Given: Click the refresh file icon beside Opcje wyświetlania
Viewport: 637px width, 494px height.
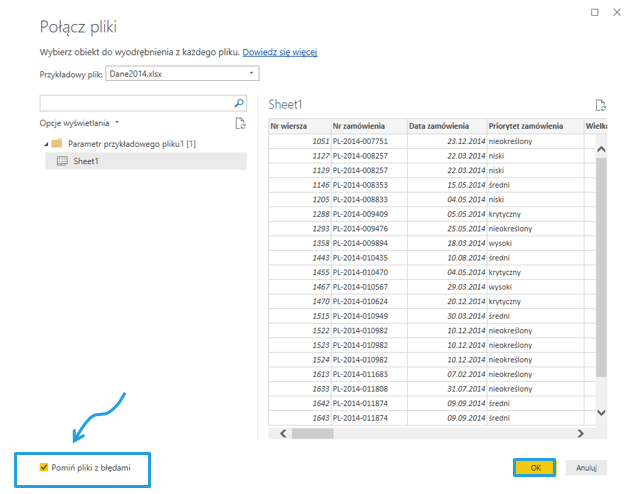Looking at the screenshot, I should (240, 123).
